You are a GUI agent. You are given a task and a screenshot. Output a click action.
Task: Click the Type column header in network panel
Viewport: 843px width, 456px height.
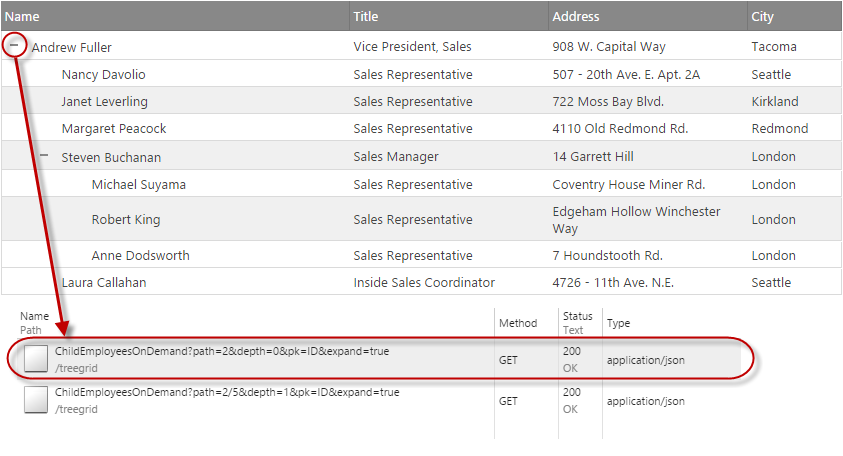(618, 323)
